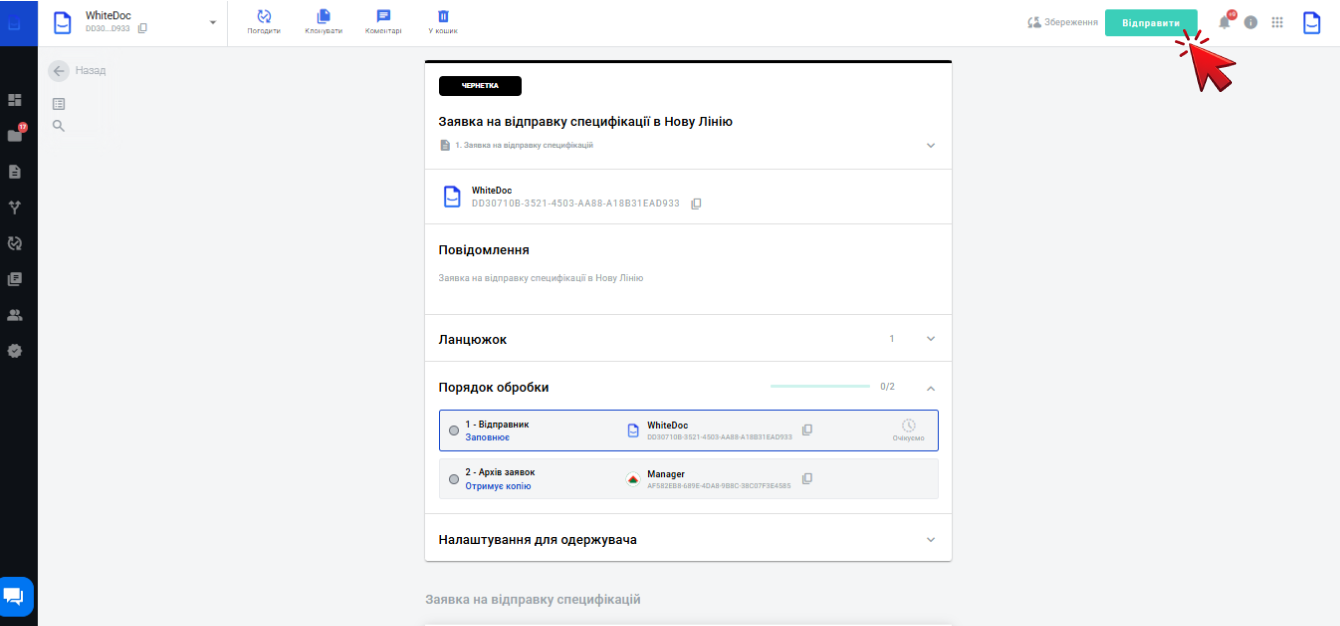1340x626 pixels.
Task: Open the document outline list icon
Action: pyautogui.click(x=59, y=103)
